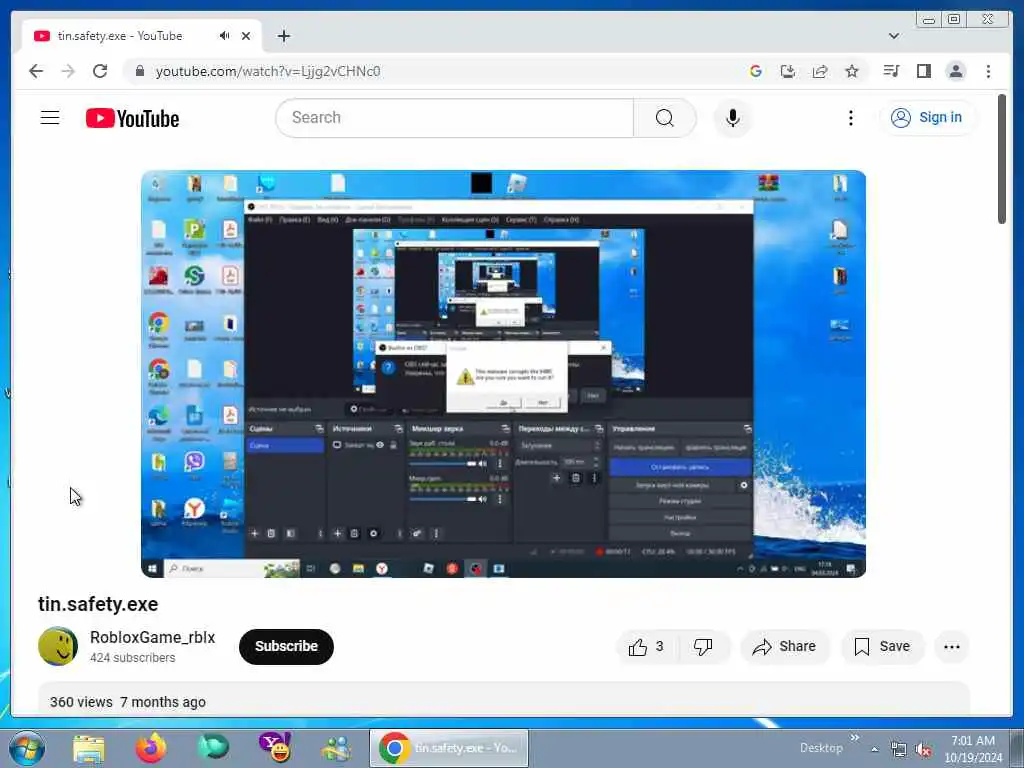Subscribe to the channel
Screen dimensions: 1024x768
coord(286,647)
